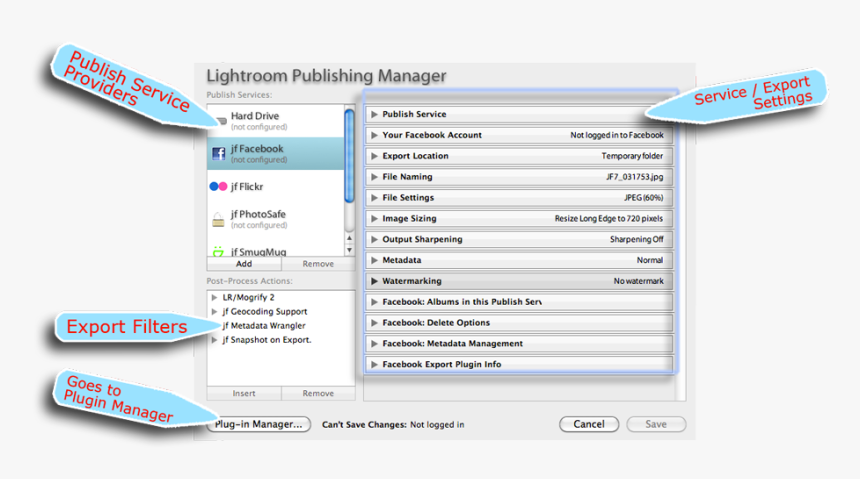Screen dimensions: 860x479
Task: Click the 'Sharpening Off' value
Action: click(637, 239)
